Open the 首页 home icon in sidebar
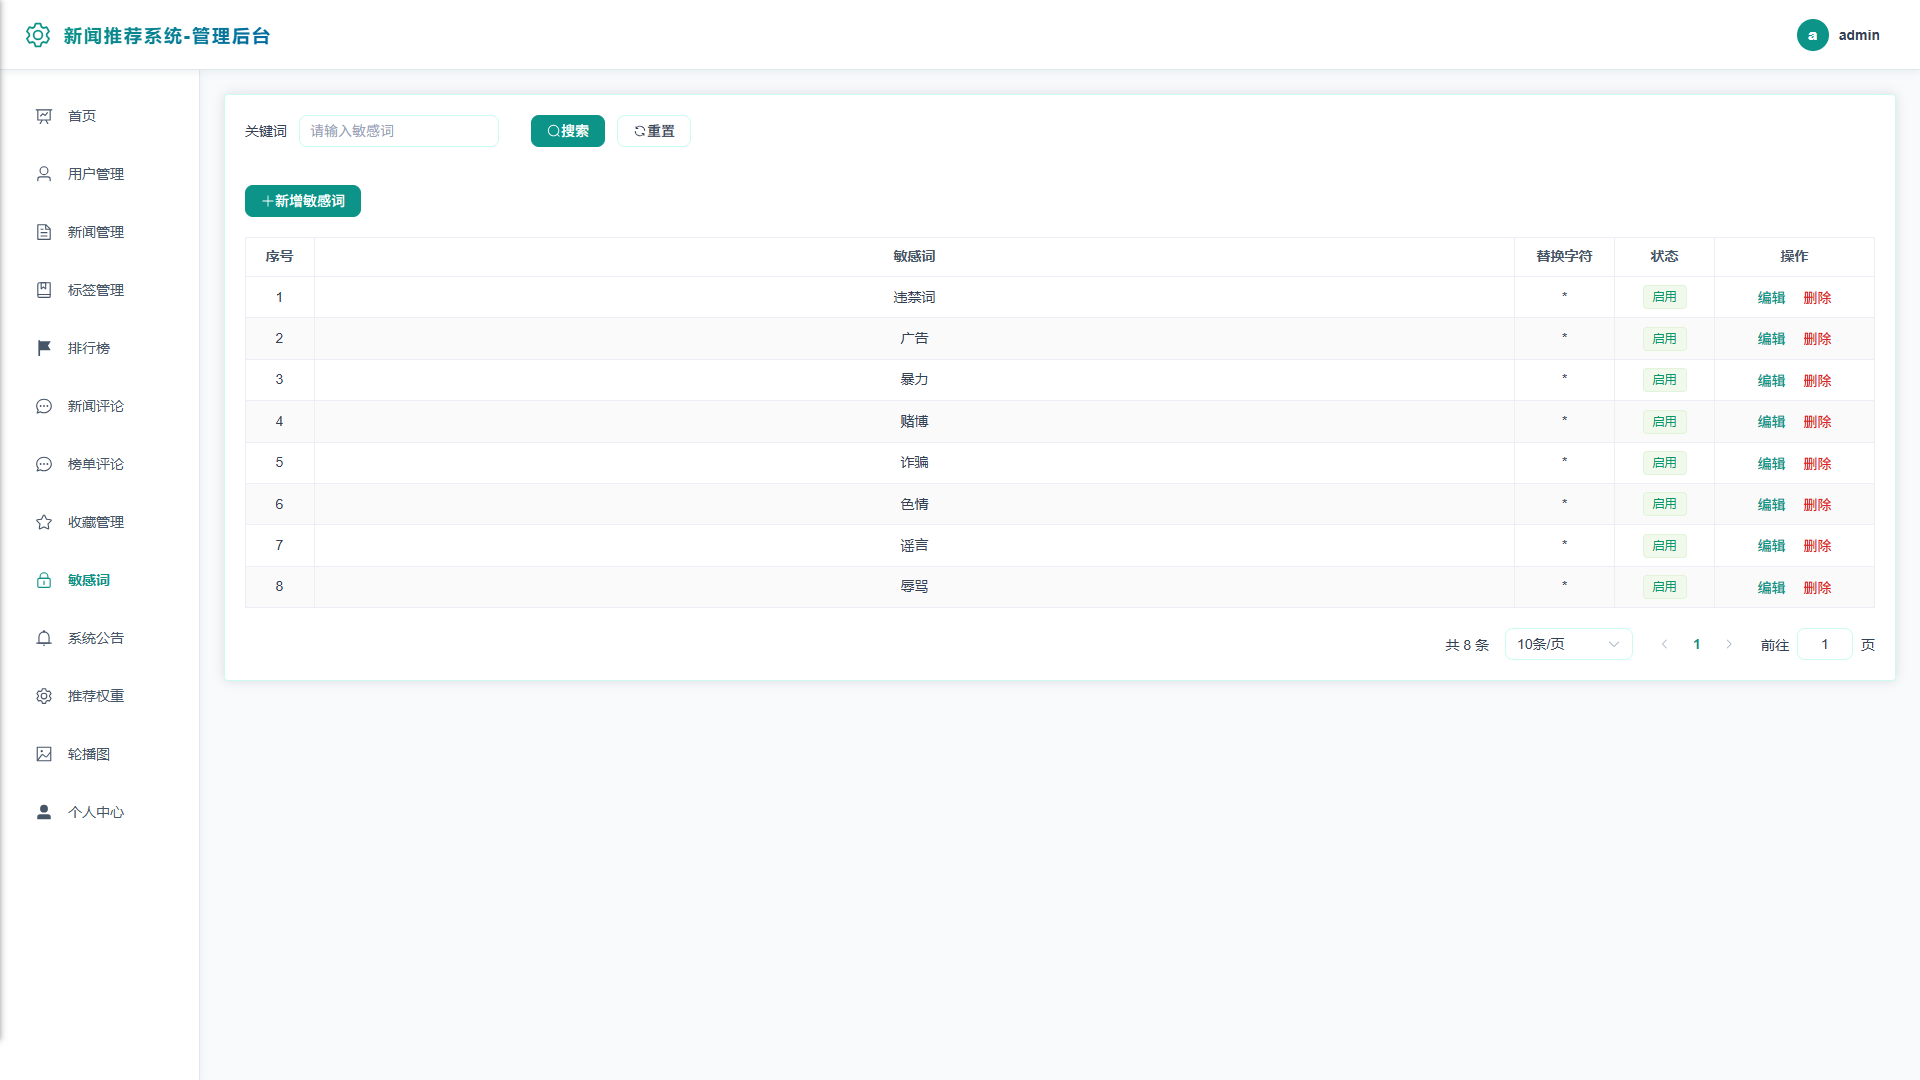 click(x=44, y=116)
